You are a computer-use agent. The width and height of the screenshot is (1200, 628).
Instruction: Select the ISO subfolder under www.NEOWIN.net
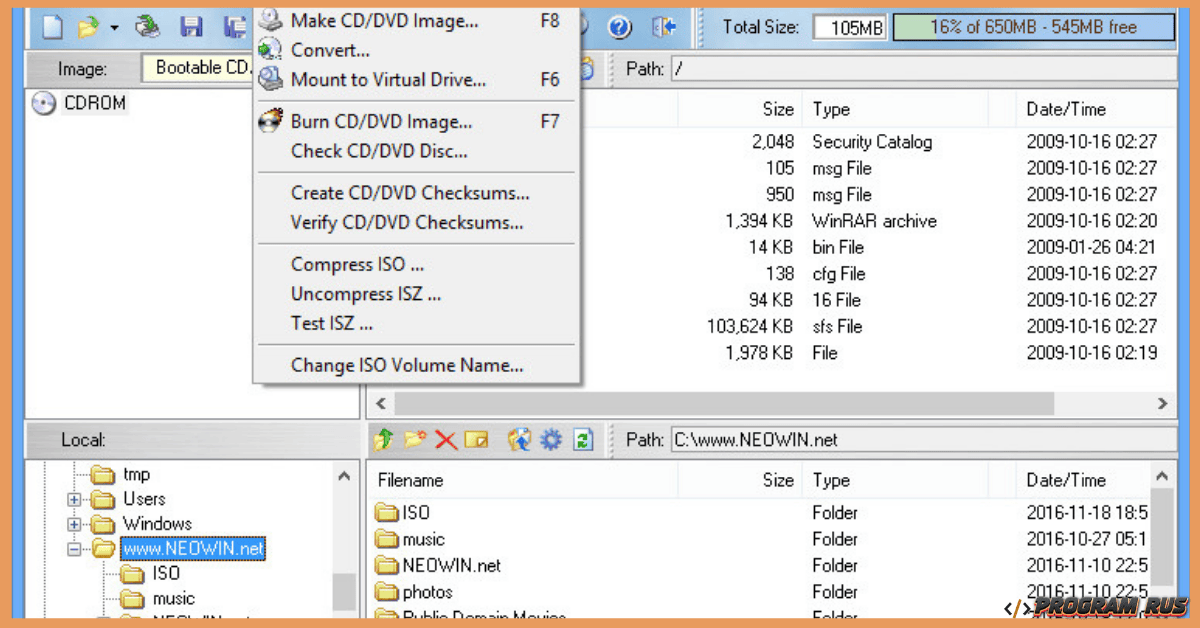pyautogui.click(x=168, y=573)
